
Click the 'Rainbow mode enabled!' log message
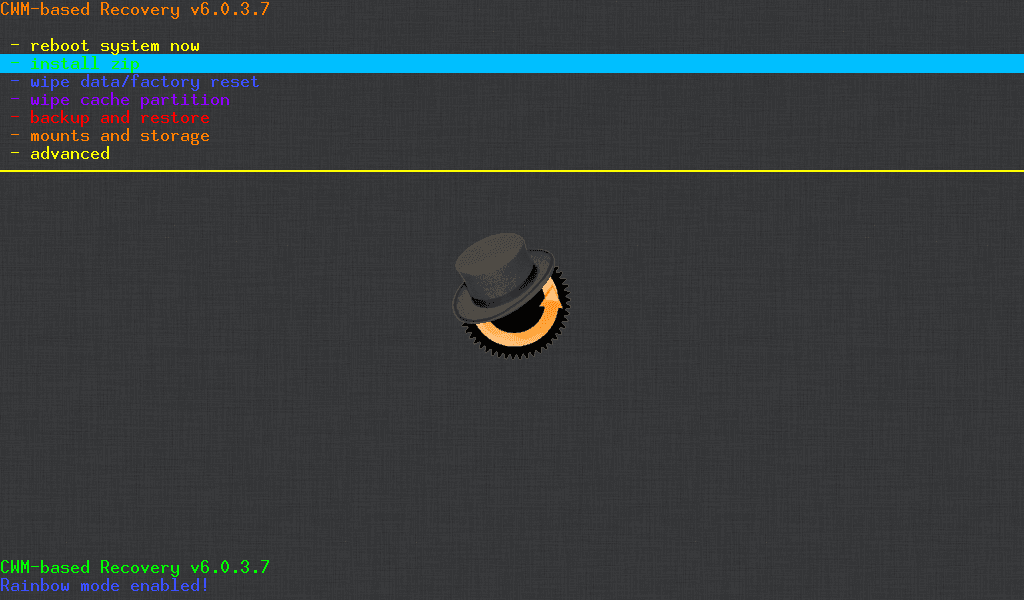pos(104,585)
